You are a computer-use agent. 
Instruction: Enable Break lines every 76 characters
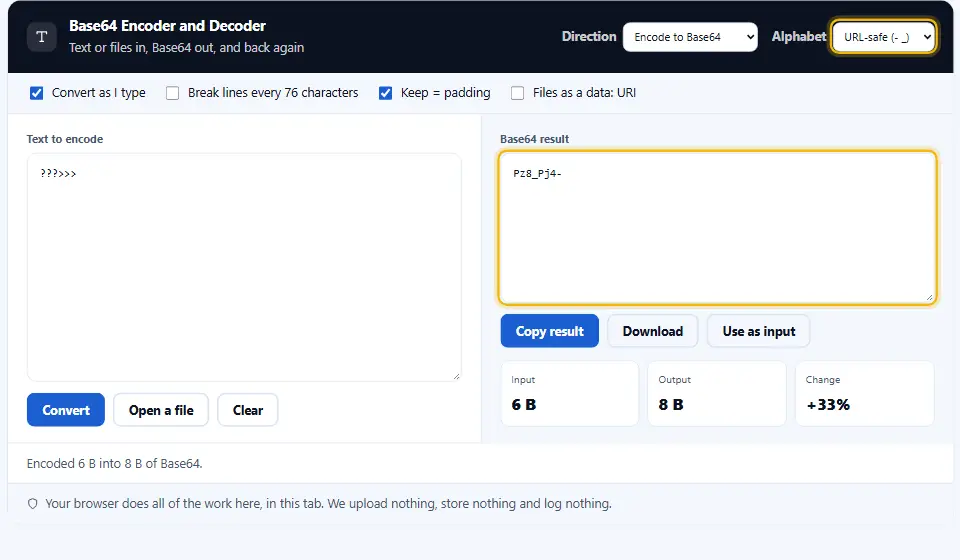173,93
